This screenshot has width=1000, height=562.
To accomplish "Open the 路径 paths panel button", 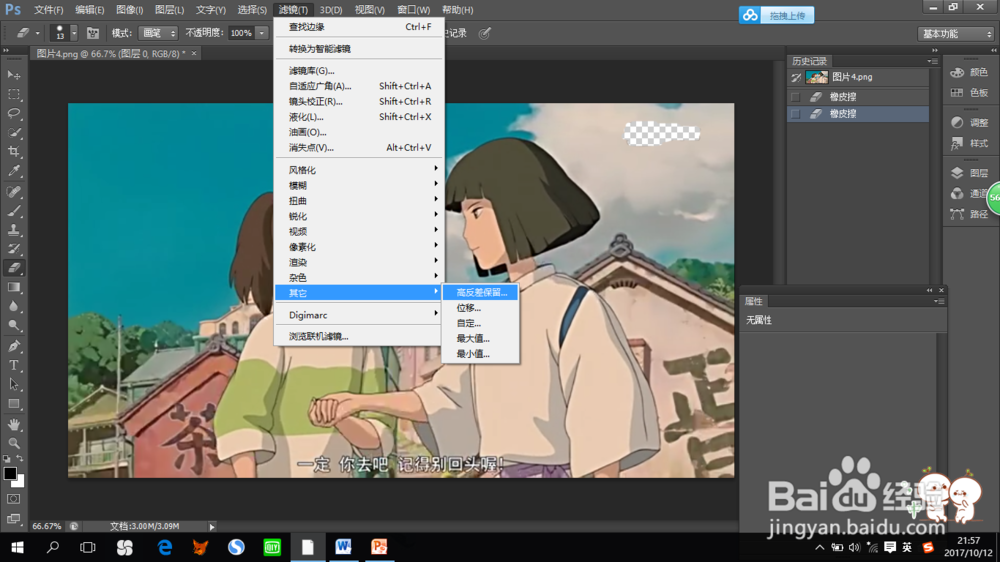I will [969, 214].
